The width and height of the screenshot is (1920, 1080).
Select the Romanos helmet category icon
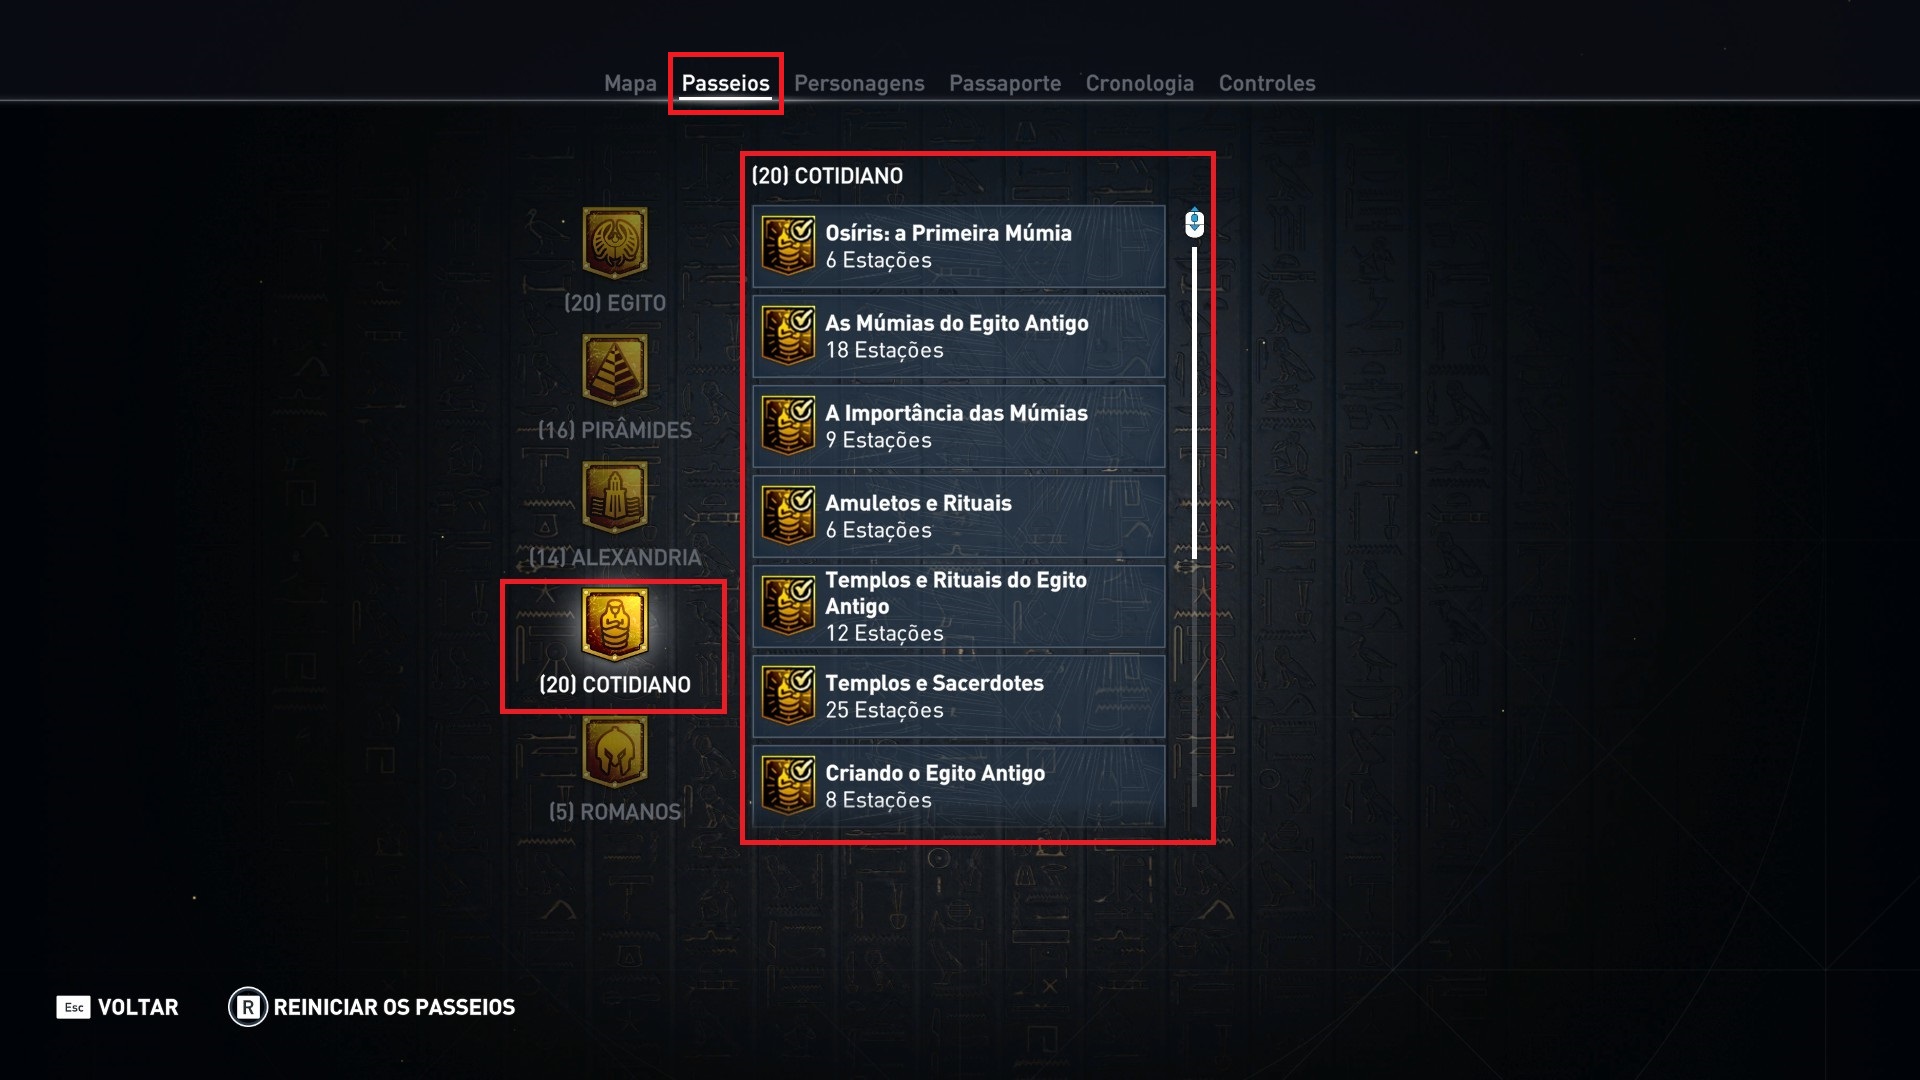(615, 752)
